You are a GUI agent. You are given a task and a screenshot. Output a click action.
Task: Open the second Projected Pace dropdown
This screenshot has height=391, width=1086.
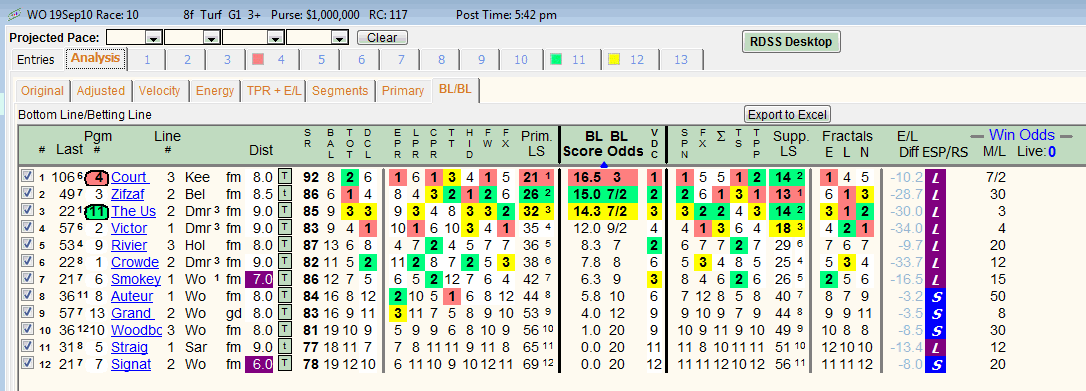pos(193,37)
